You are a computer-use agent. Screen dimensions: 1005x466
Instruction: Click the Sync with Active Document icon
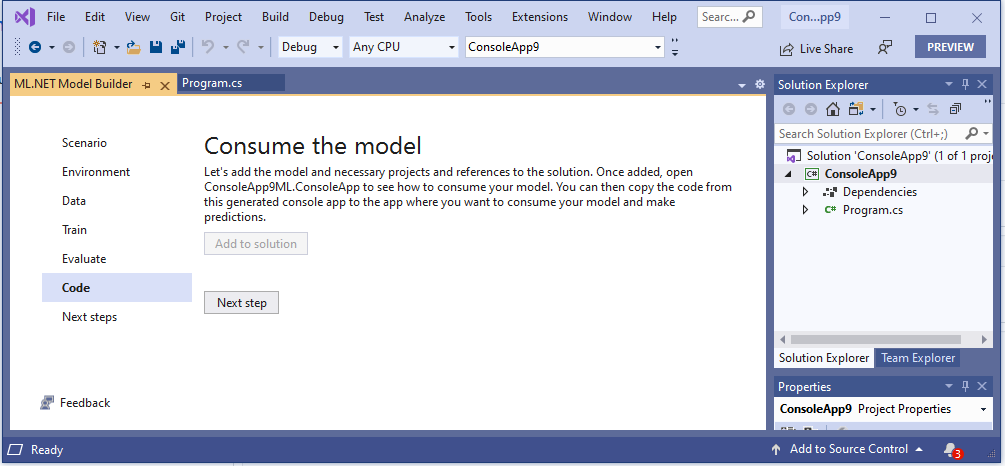tap(933, 110)
